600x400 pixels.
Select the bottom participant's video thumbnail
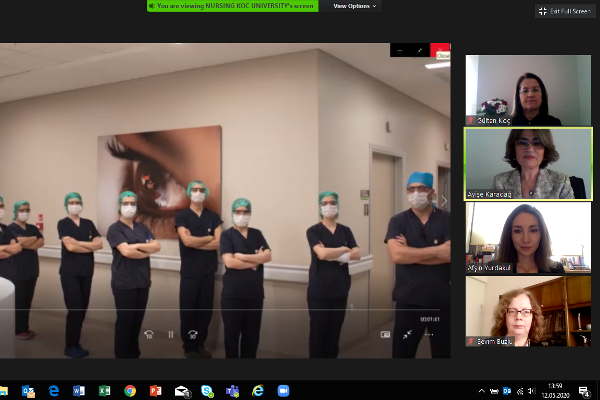click(x=528, y=311)
